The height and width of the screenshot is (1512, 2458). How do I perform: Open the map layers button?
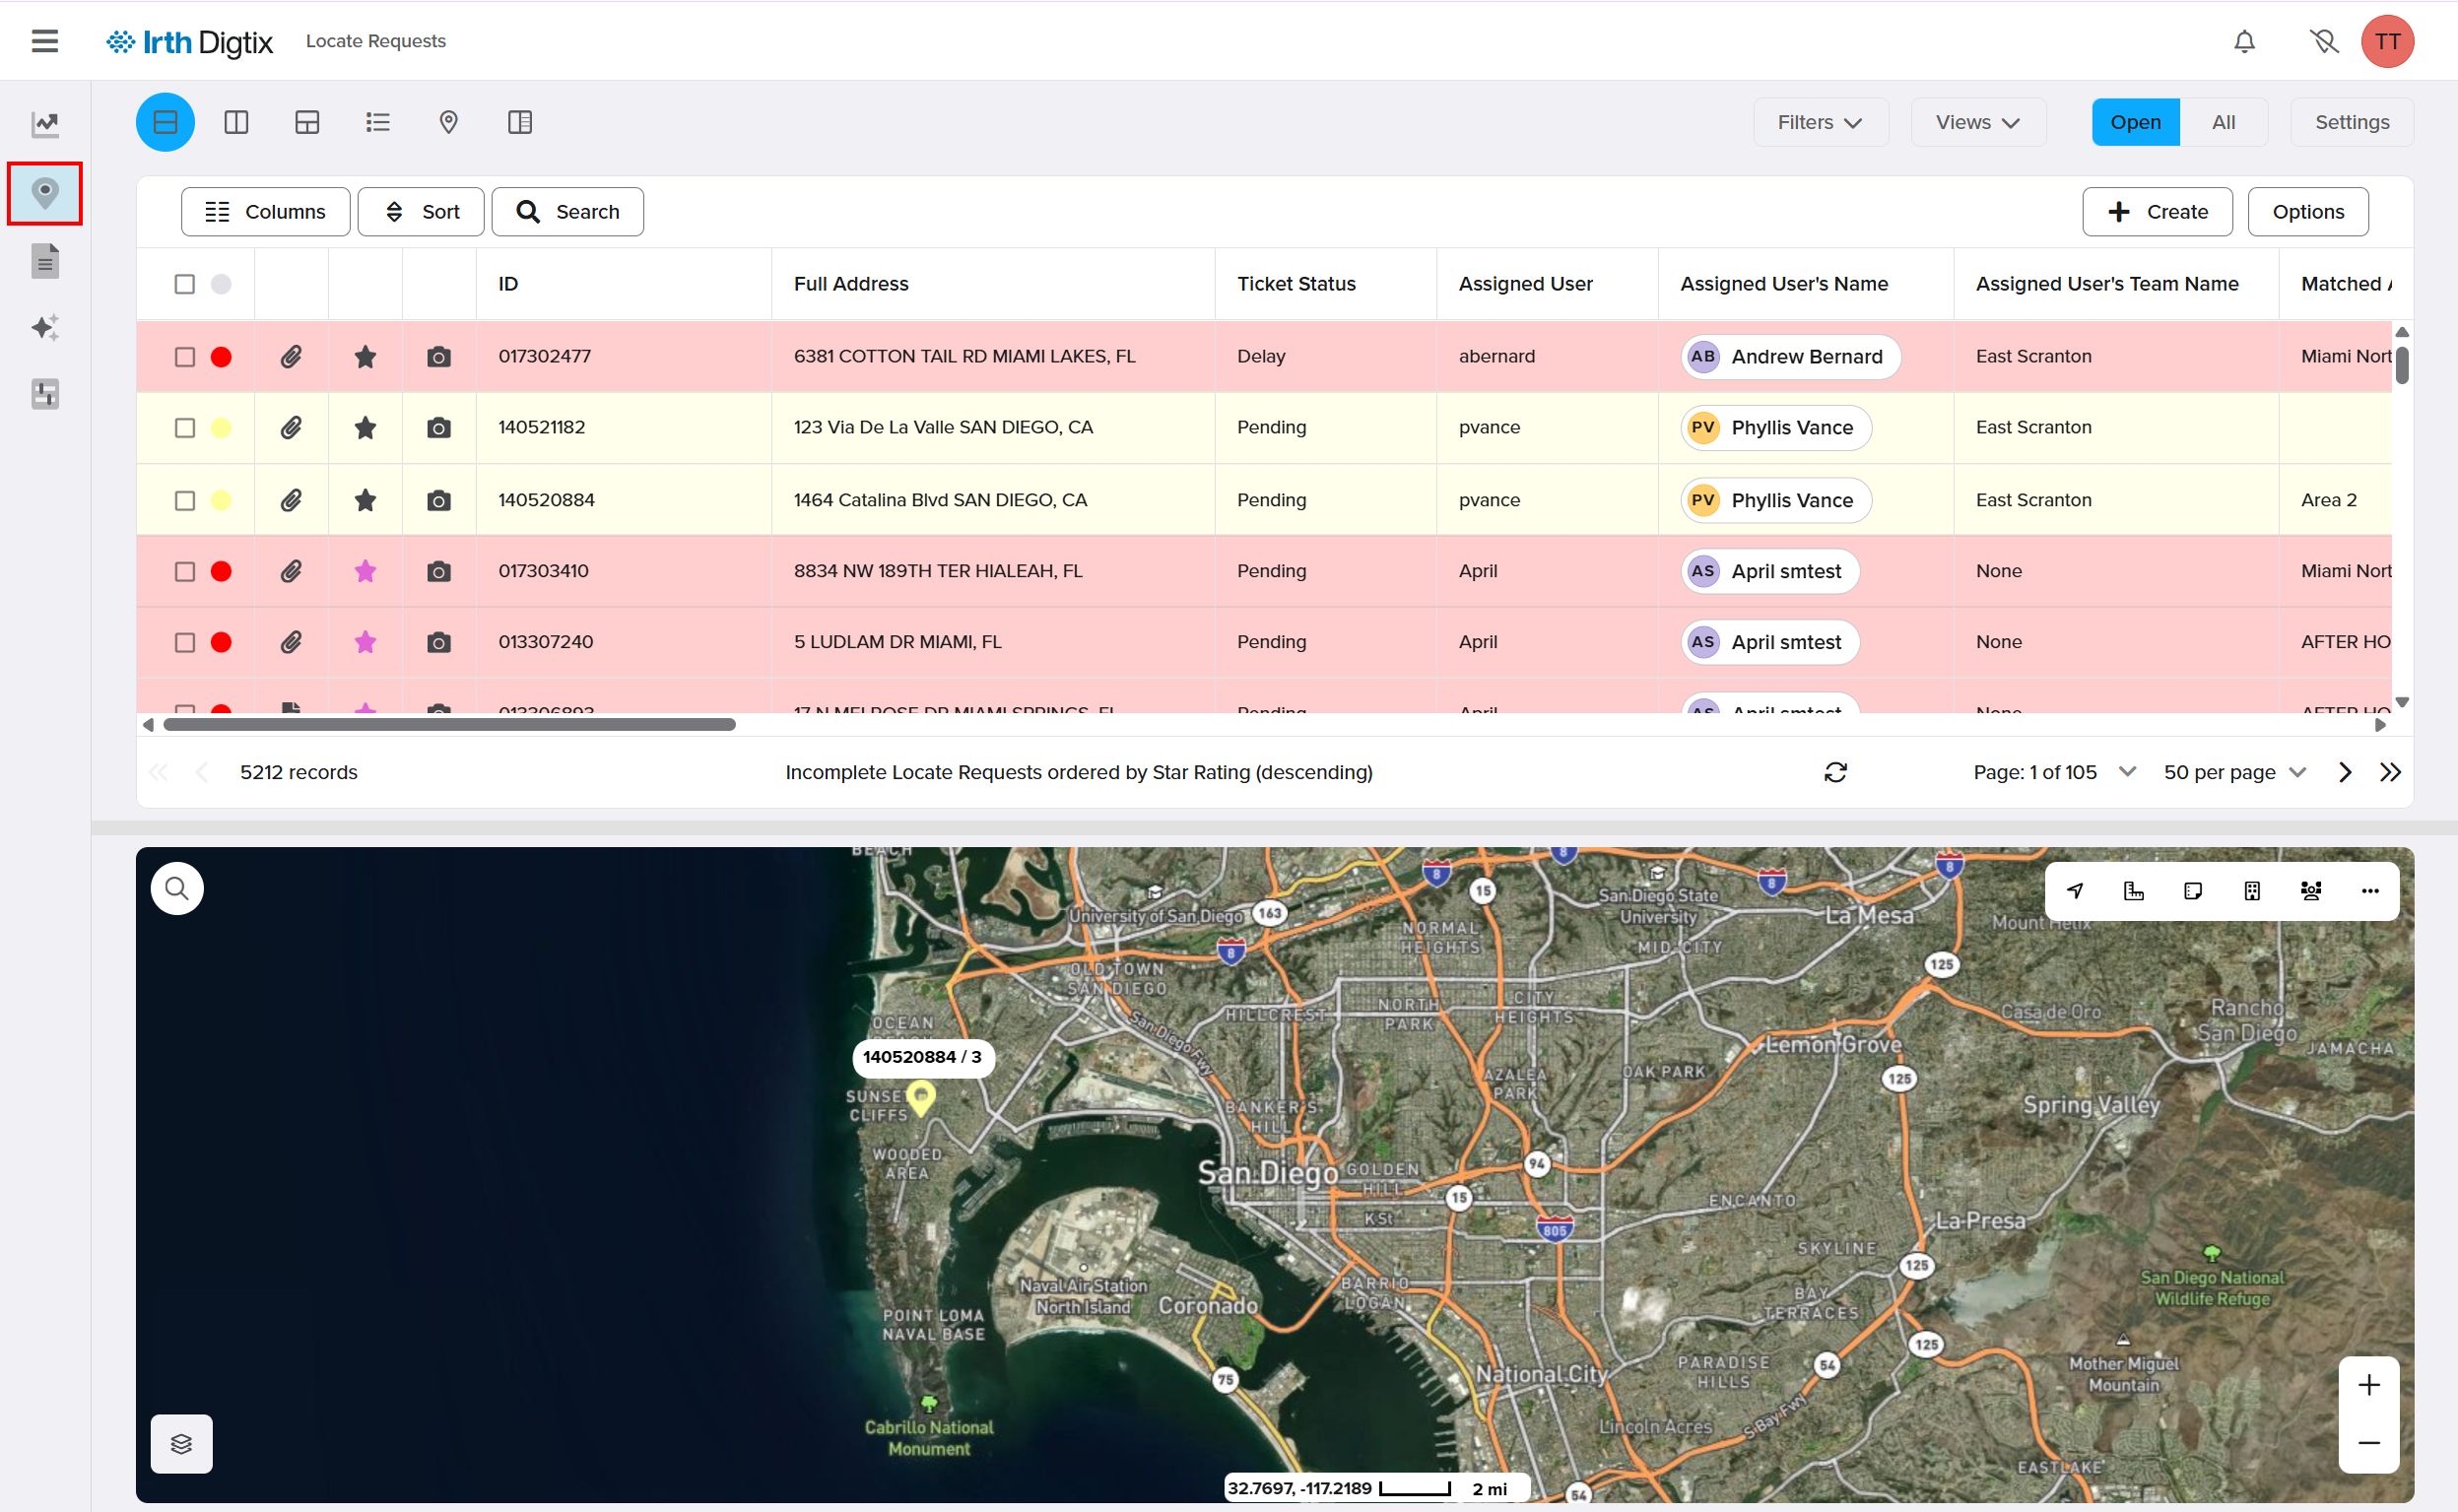point(181,1443)
